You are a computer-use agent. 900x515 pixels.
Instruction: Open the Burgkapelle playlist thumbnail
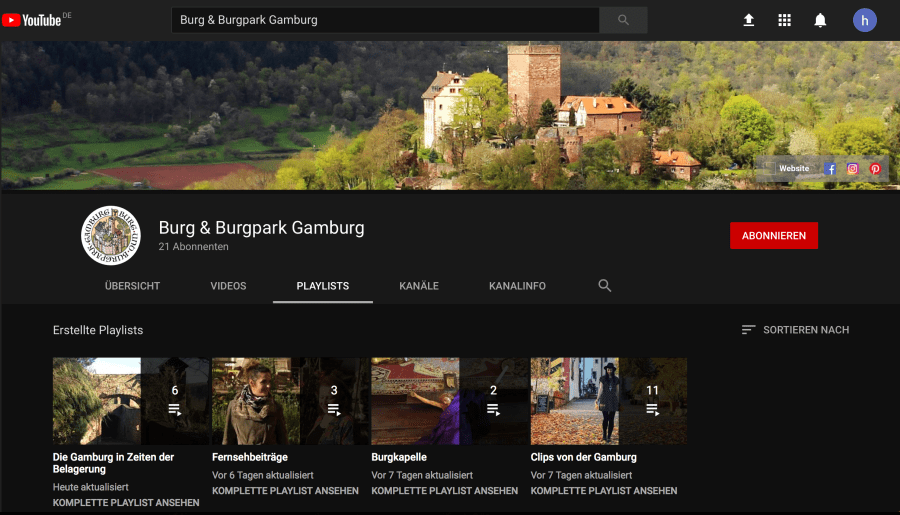point(449,401)
